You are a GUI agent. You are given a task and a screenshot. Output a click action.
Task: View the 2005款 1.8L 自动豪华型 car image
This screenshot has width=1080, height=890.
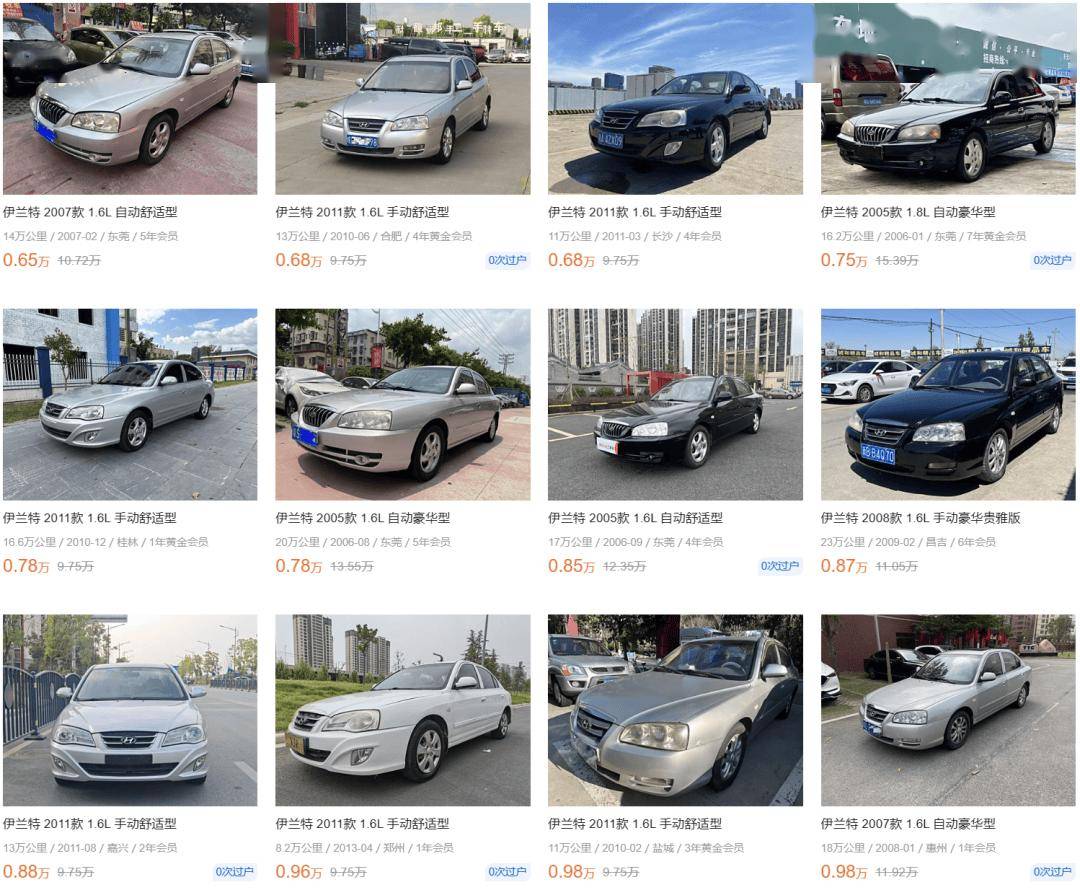(x=948, y=99)
